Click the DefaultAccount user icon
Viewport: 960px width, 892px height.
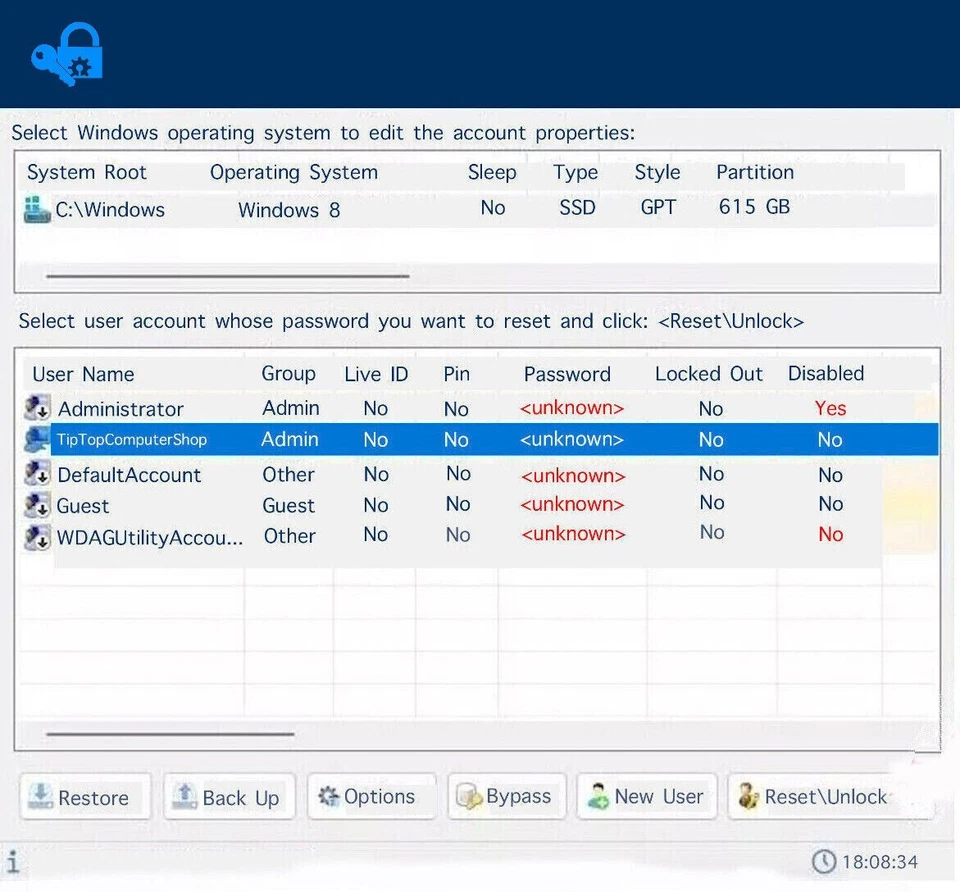pos(38,475)
